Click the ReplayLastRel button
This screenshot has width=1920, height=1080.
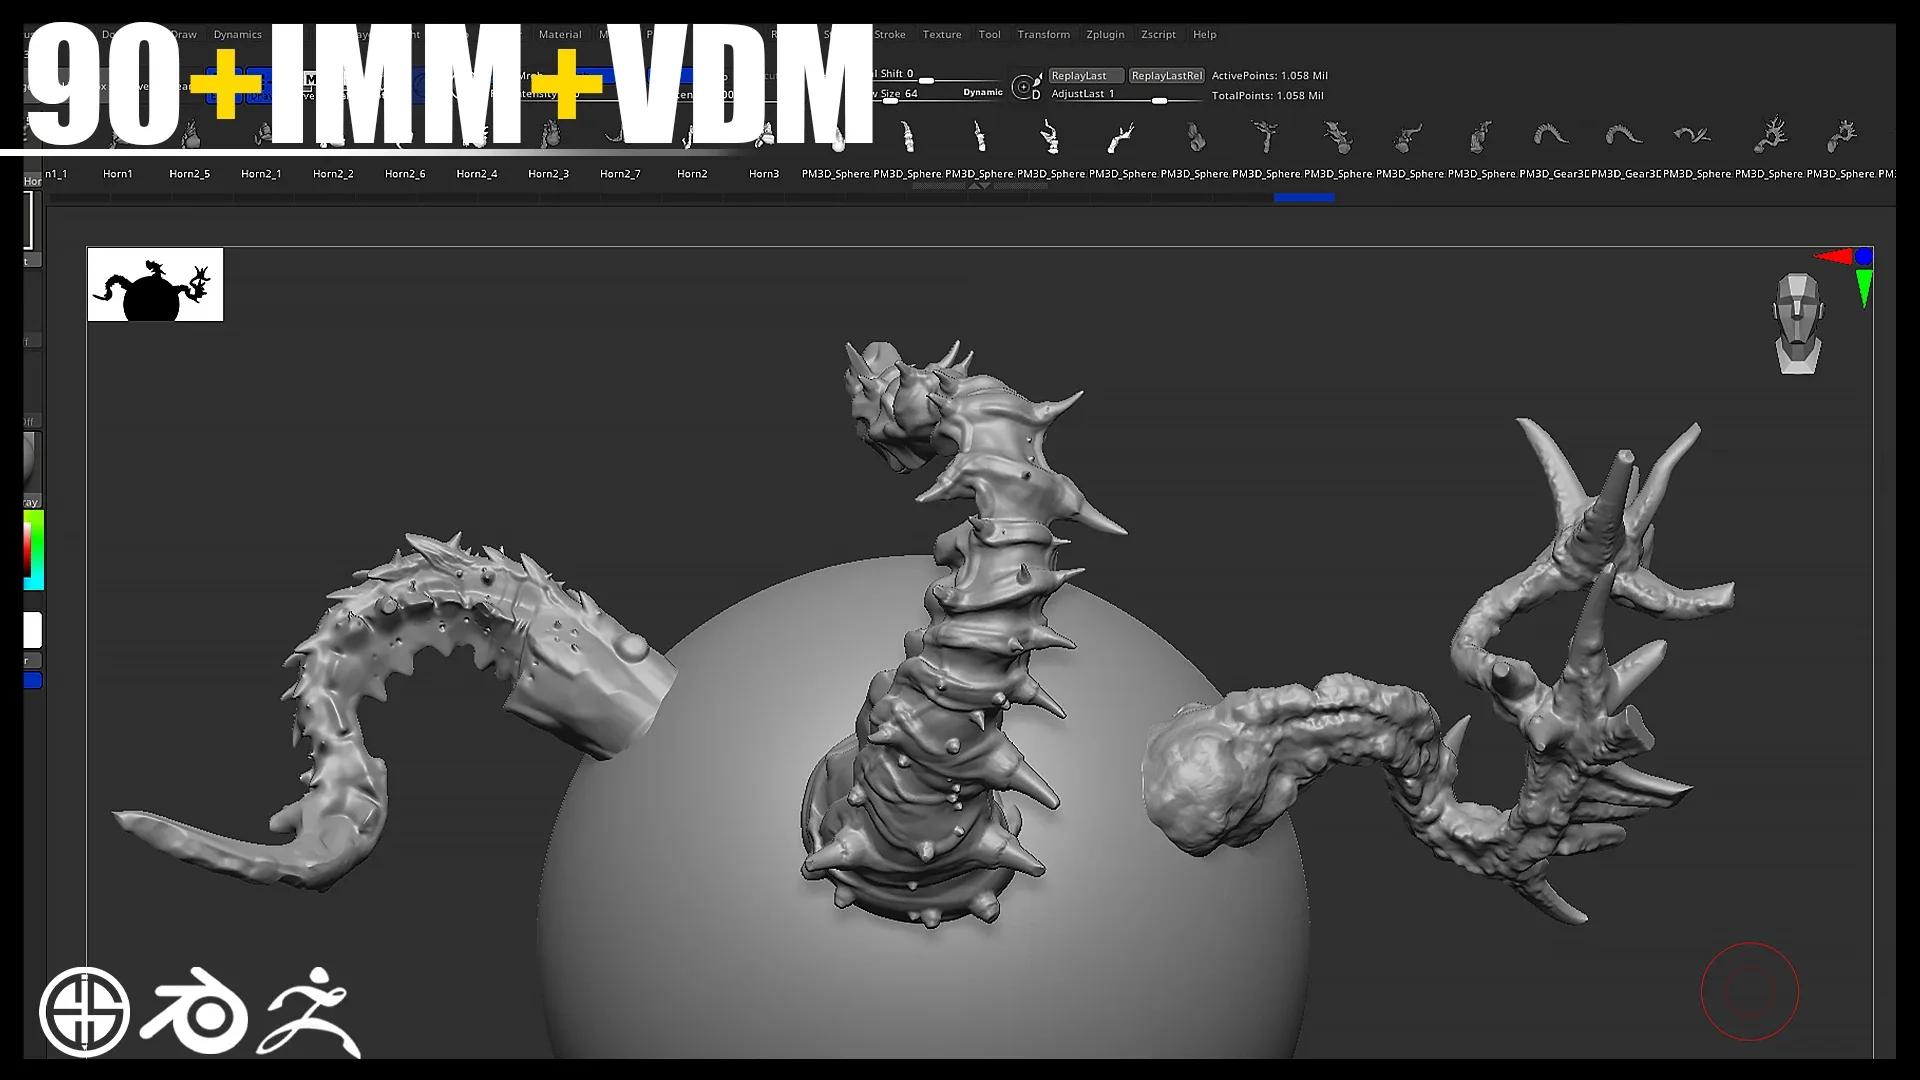(1166, 75)
